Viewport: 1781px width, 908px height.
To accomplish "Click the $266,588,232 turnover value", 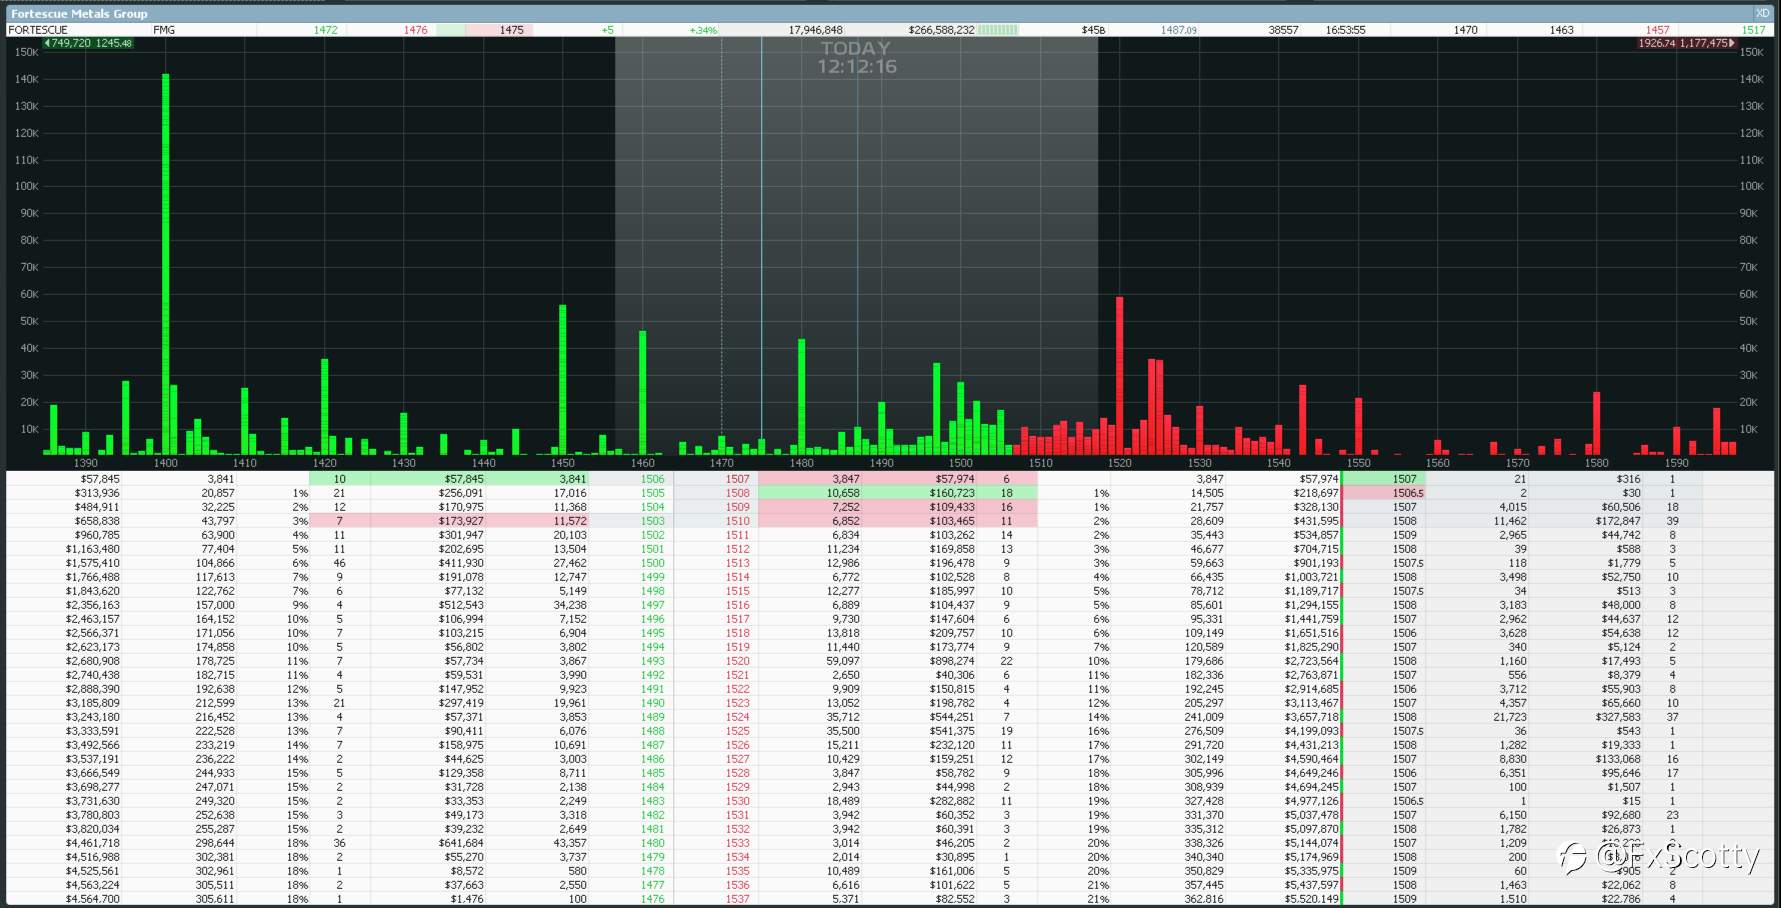I will (x=941, y=30).
